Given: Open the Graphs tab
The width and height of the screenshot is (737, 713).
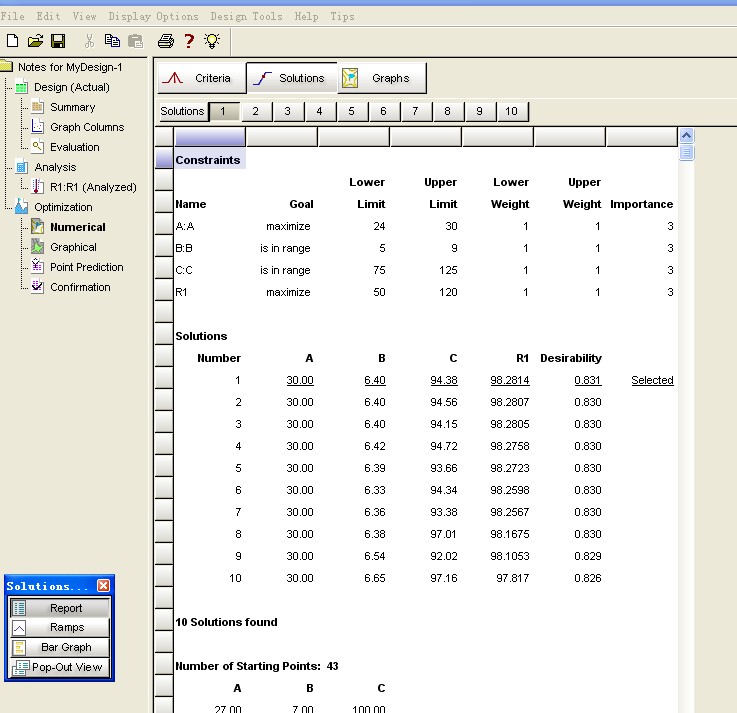Looking at the screenshot, I should pyautogui.click(x=380, y=78).
